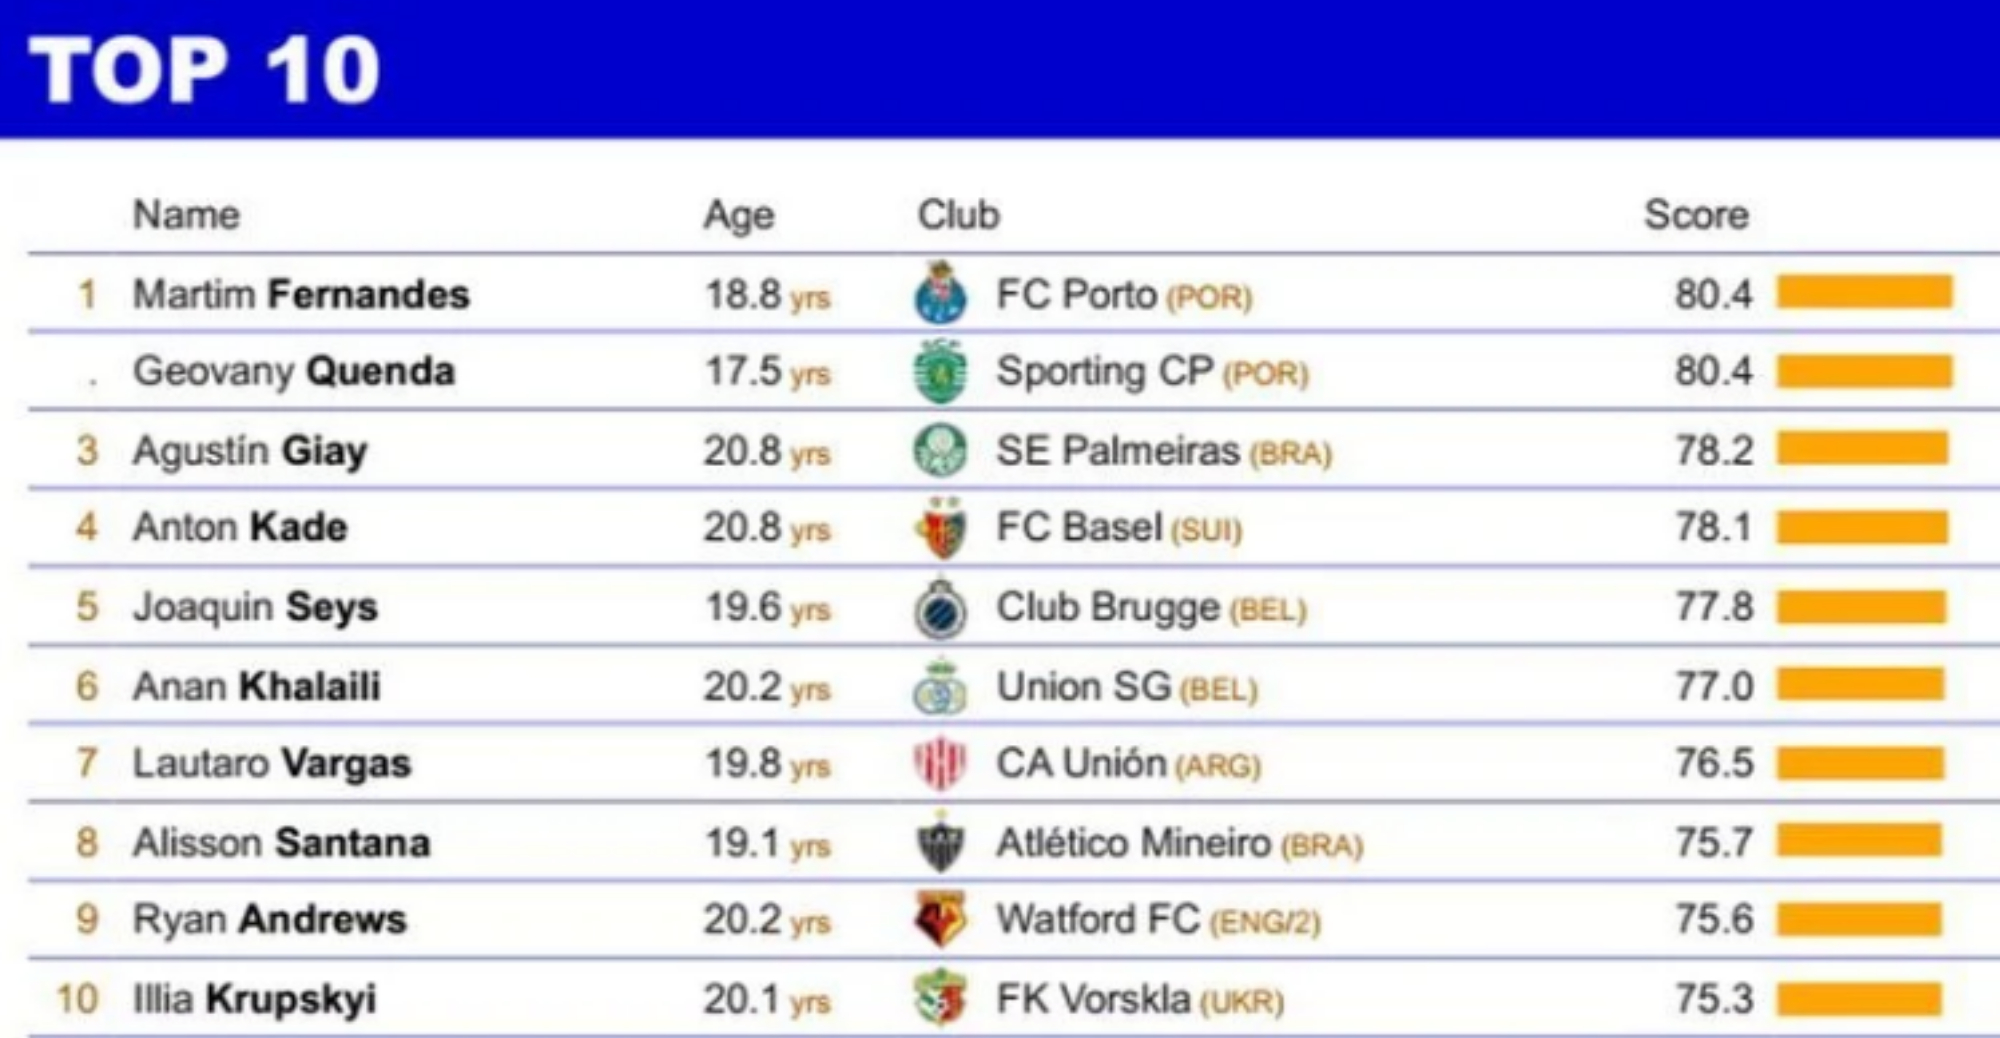Click the FK Vorskla club crest

(940, 998)
